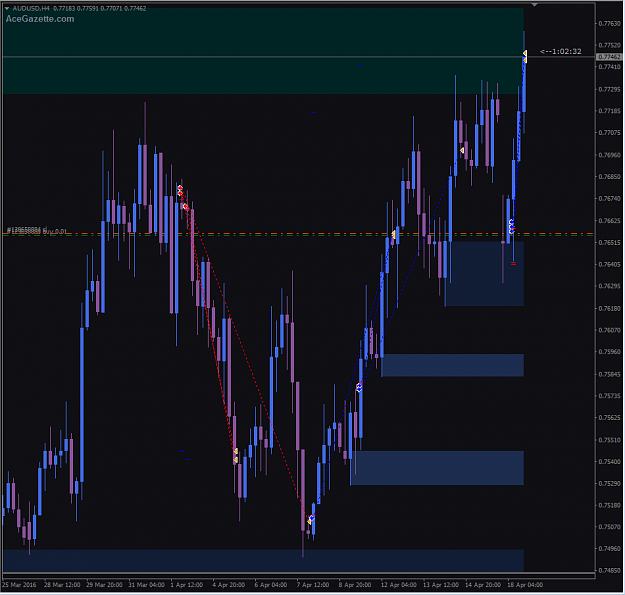Click the 0.74960 price axis label

[609, 548]
